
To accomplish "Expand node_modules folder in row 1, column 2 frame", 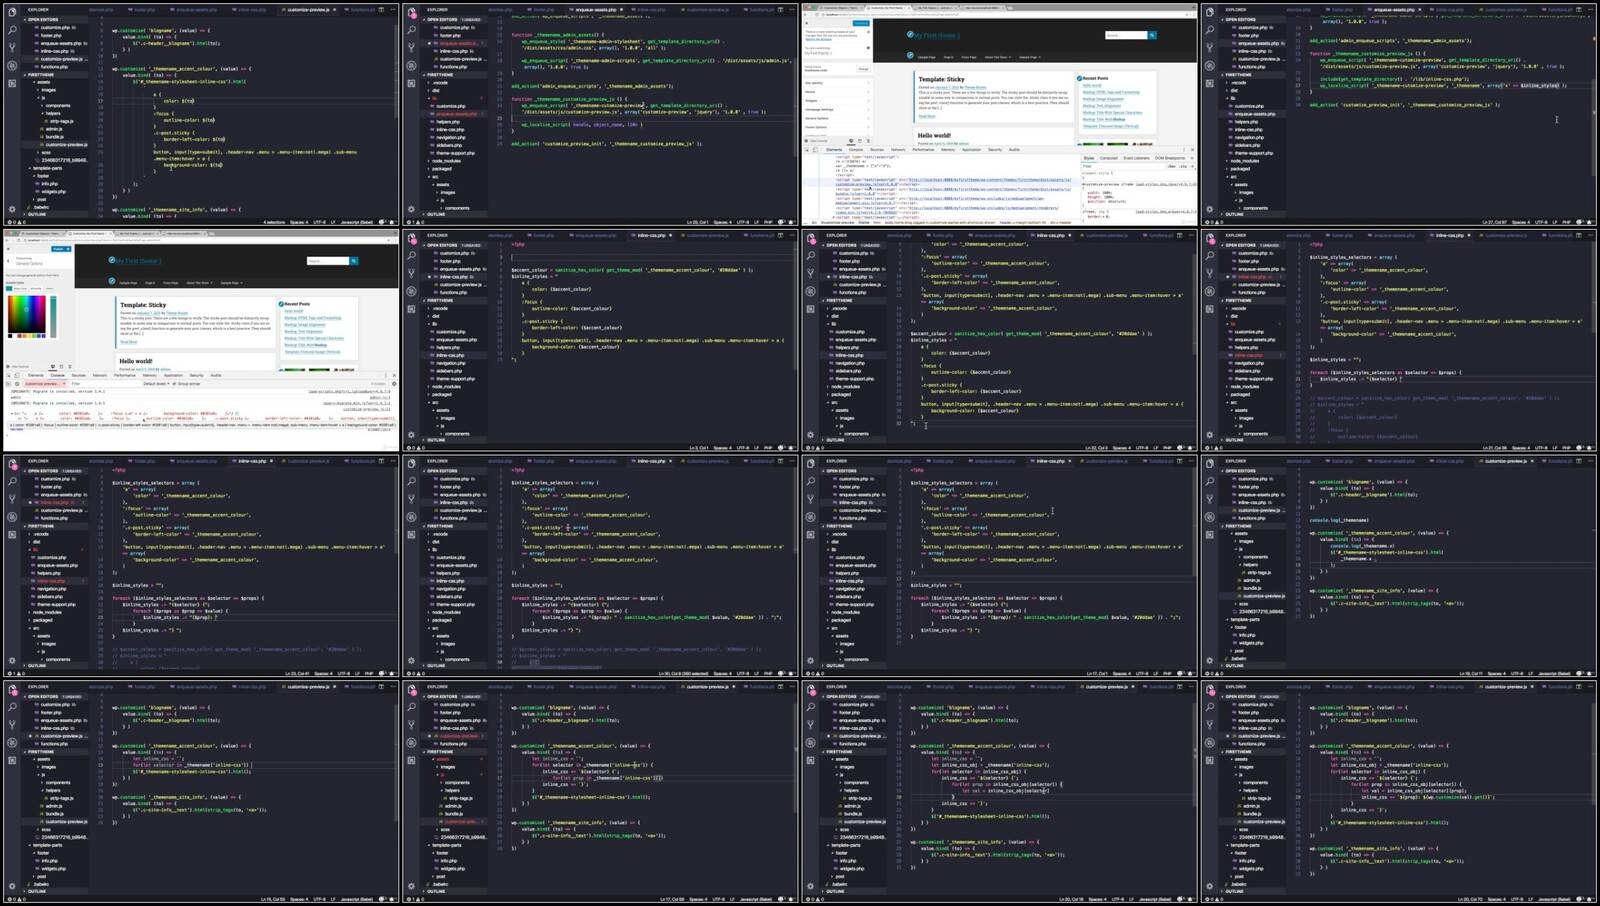I will (446, 161).
